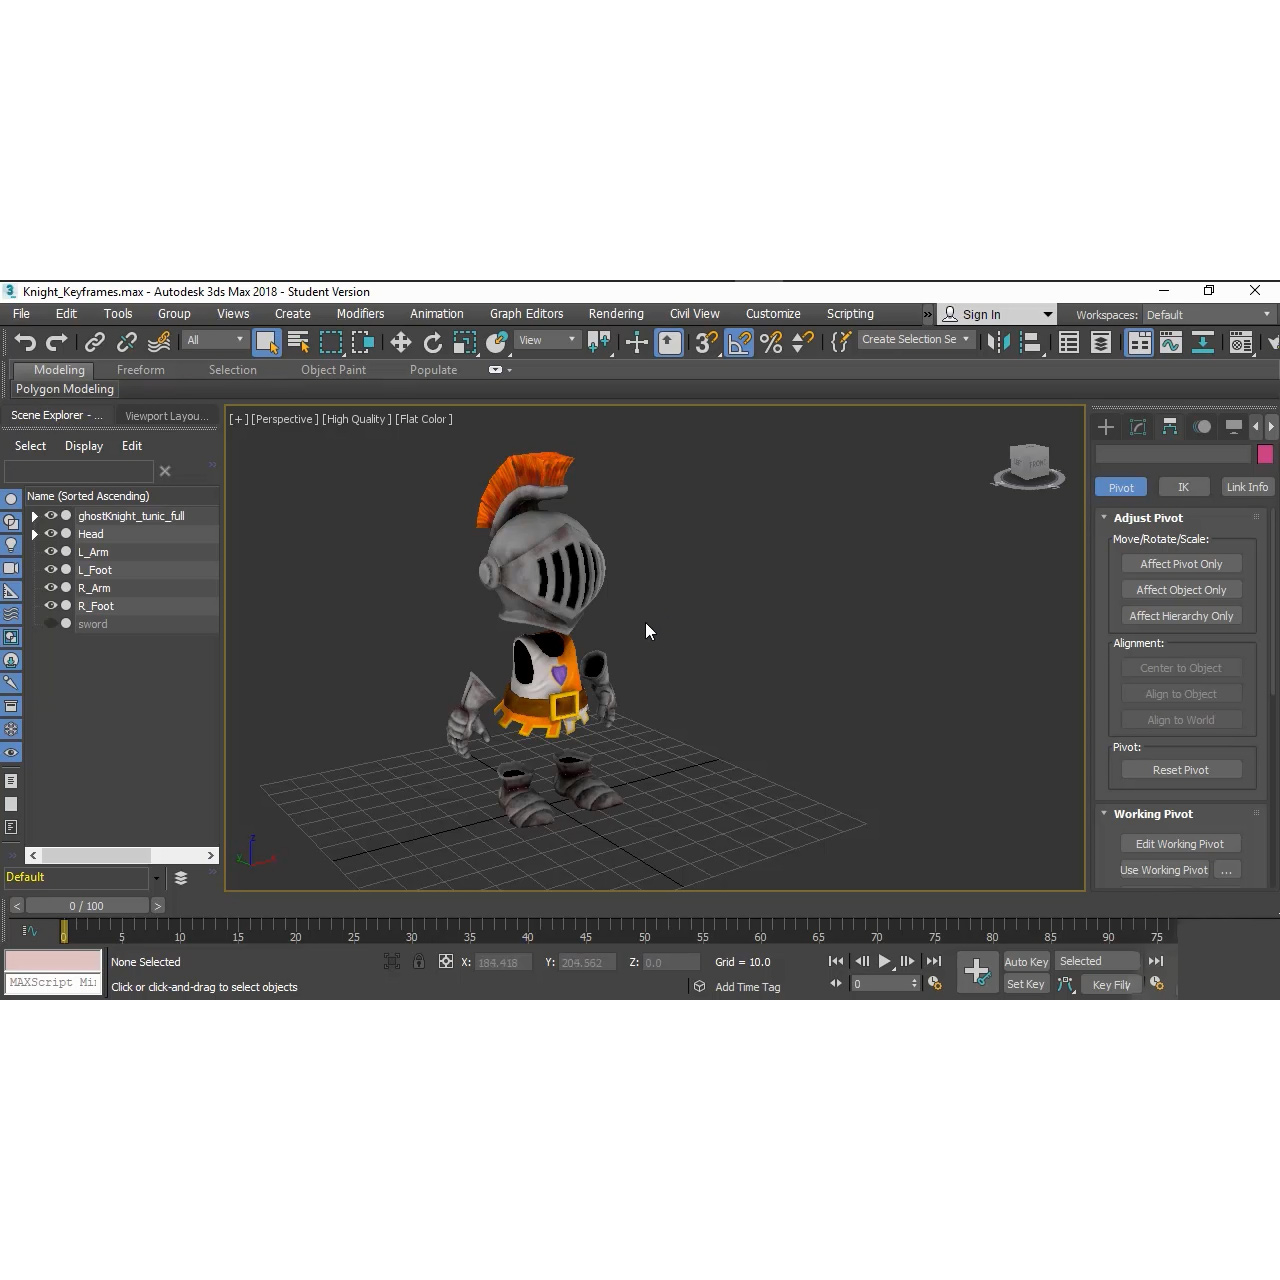
Task: Toggle the Angle Snap icon
Action: tap(739, 342)
